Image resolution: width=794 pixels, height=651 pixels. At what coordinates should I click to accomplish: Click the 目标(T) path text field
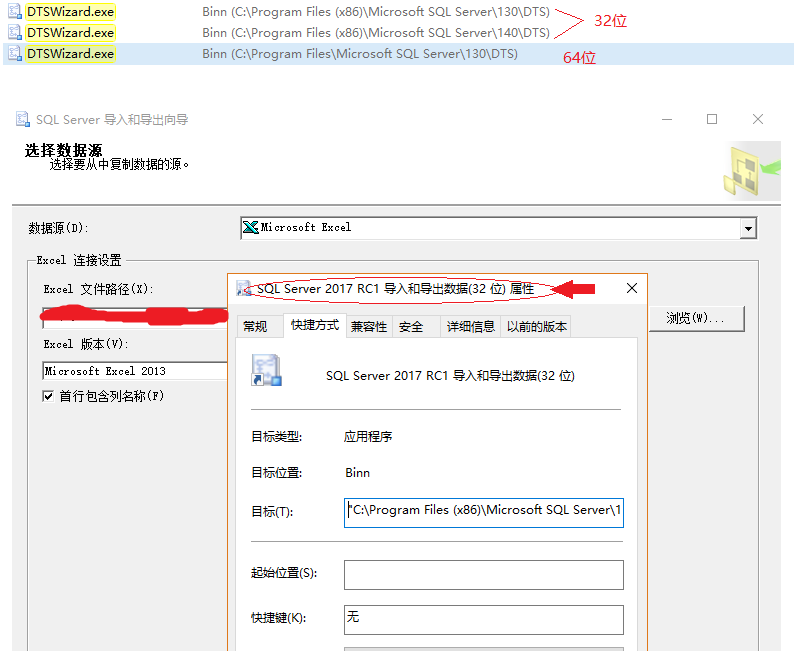(484, 513)
